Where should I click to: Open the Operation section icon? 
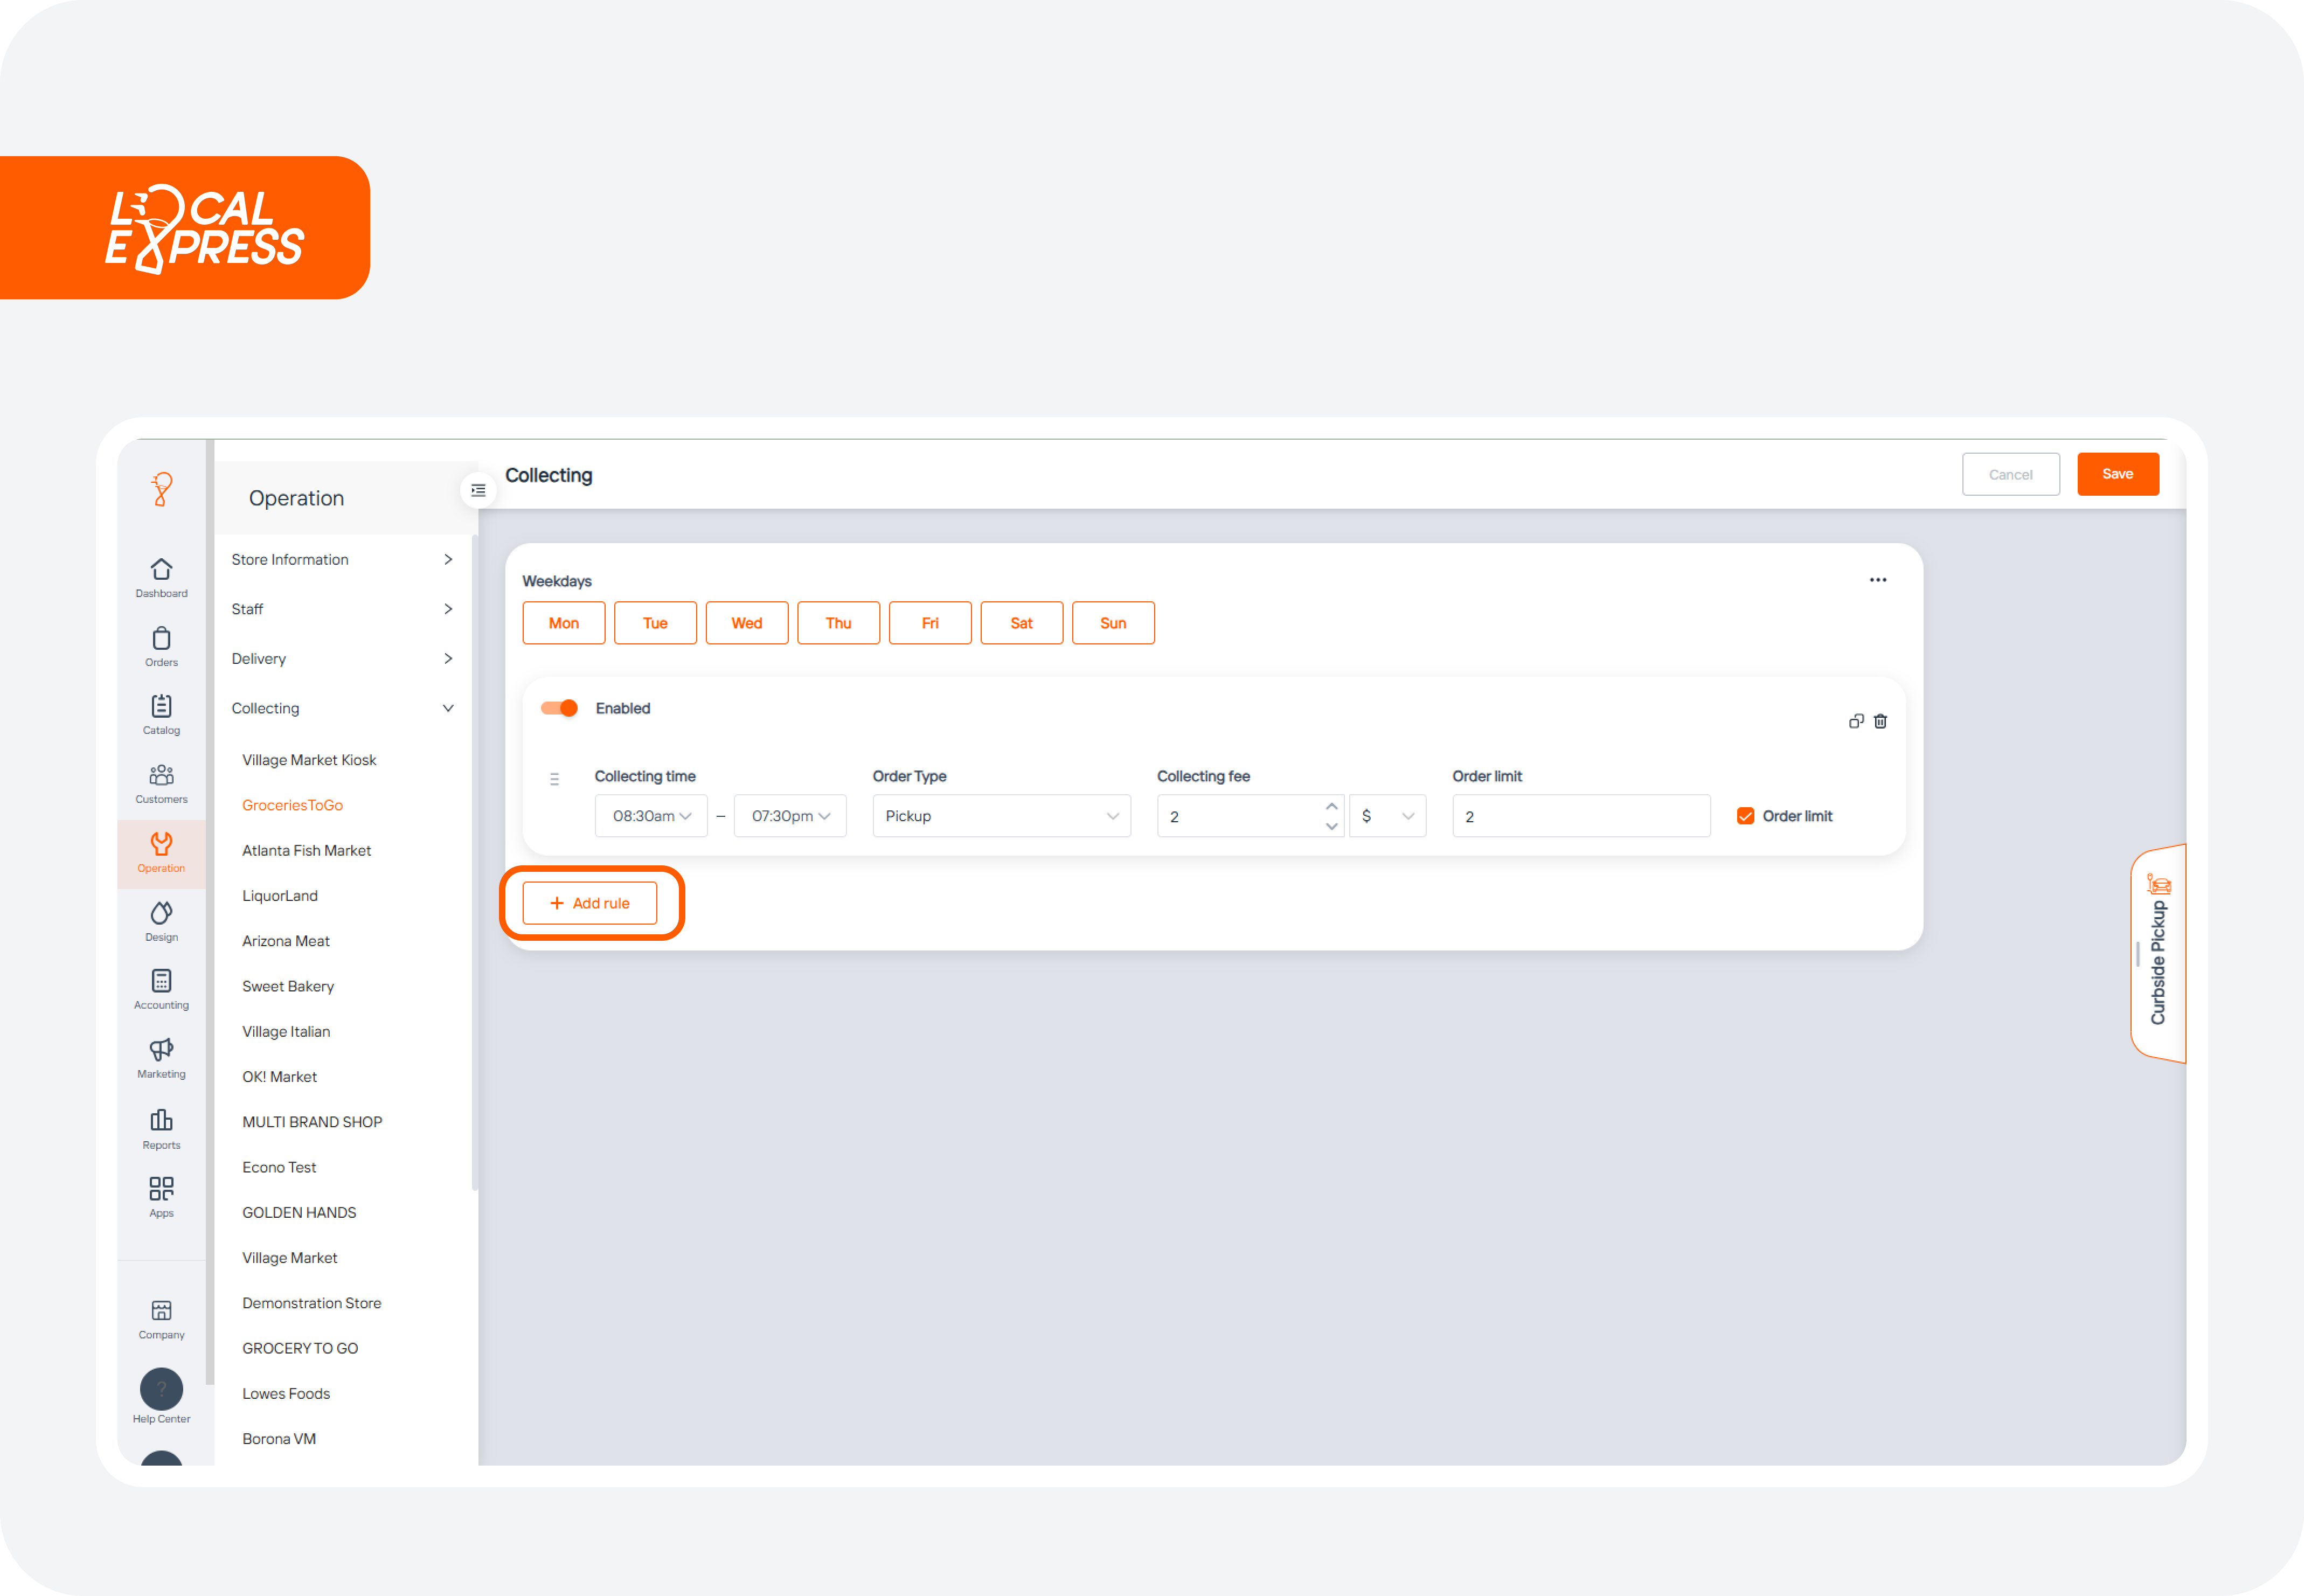click(161, 844)
